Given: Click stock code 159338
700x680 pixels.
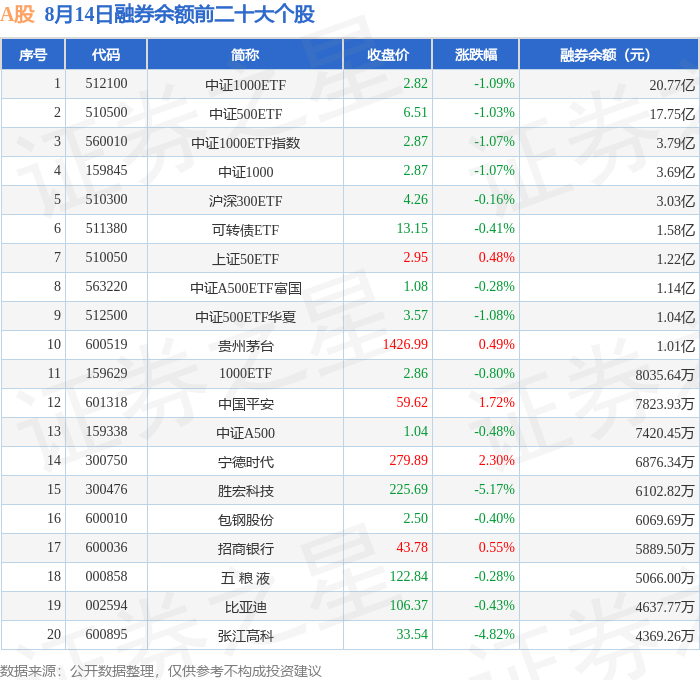Looking at the screenshot, I should click(x=106, y=431).
